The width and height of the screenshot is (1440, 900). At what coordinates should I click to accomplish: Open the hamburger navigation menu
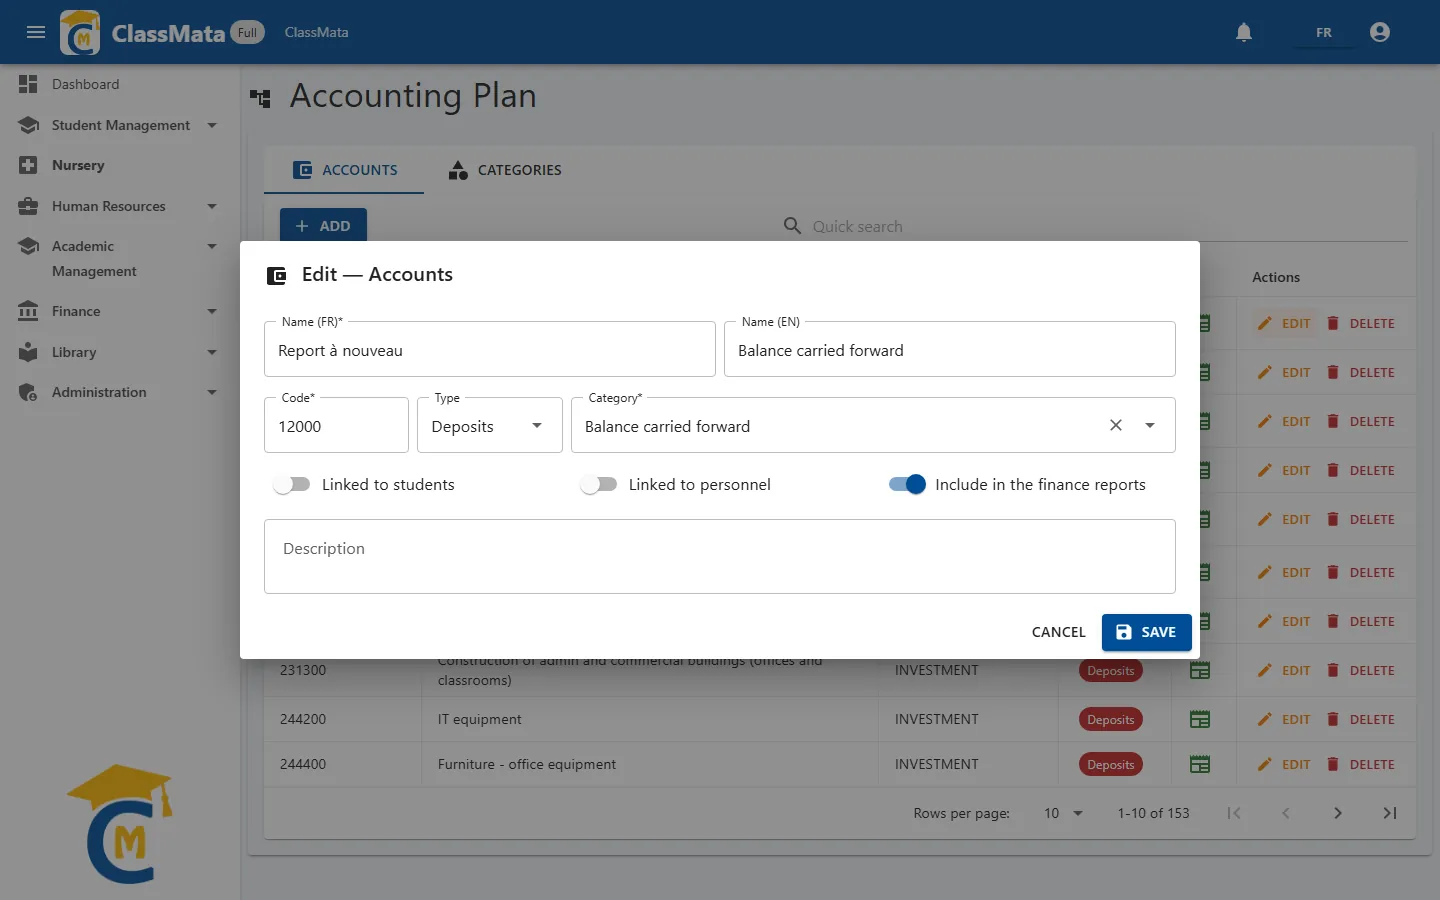[36, 32]
